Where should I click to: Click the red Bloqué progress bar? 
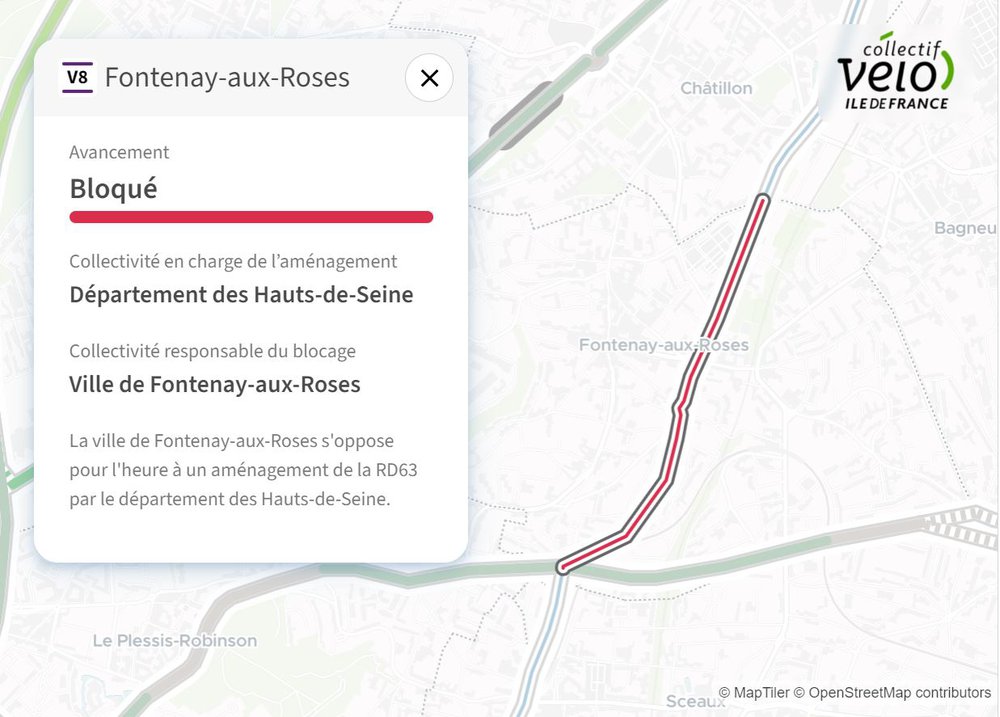point(250,217)
